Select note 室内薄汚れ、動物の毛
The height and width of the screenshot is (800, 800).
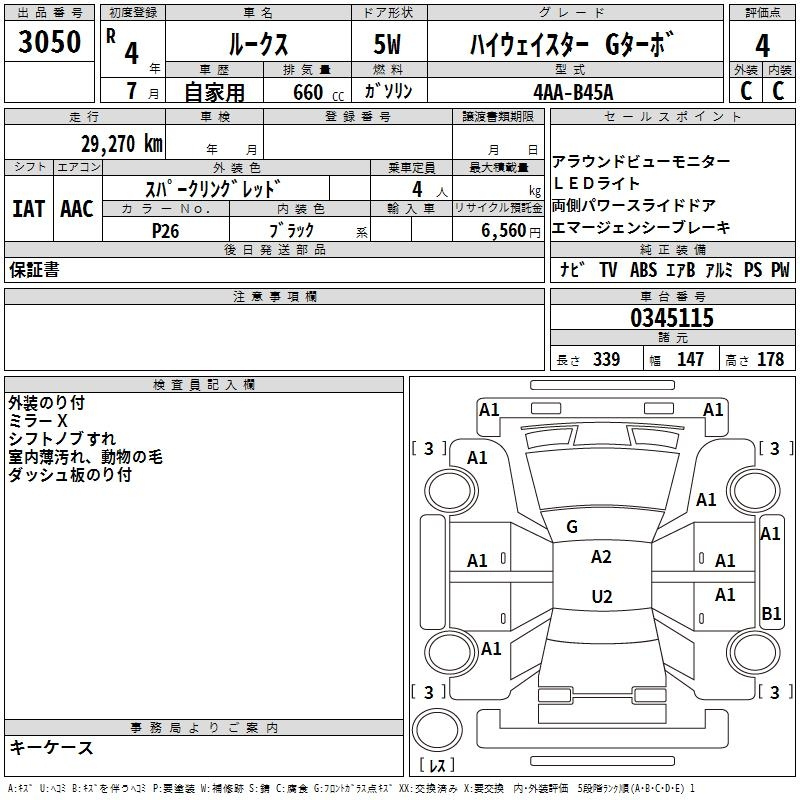click(x=85, y=456)
